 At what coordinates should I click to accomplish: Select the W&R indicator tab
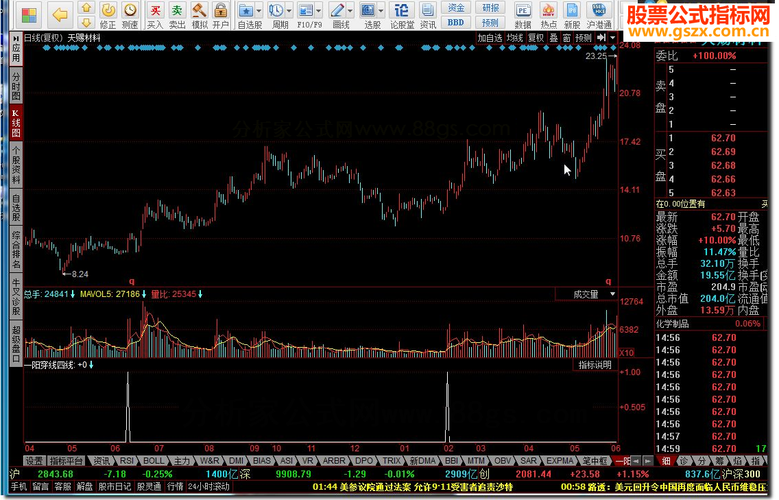[x=209, y=461]
